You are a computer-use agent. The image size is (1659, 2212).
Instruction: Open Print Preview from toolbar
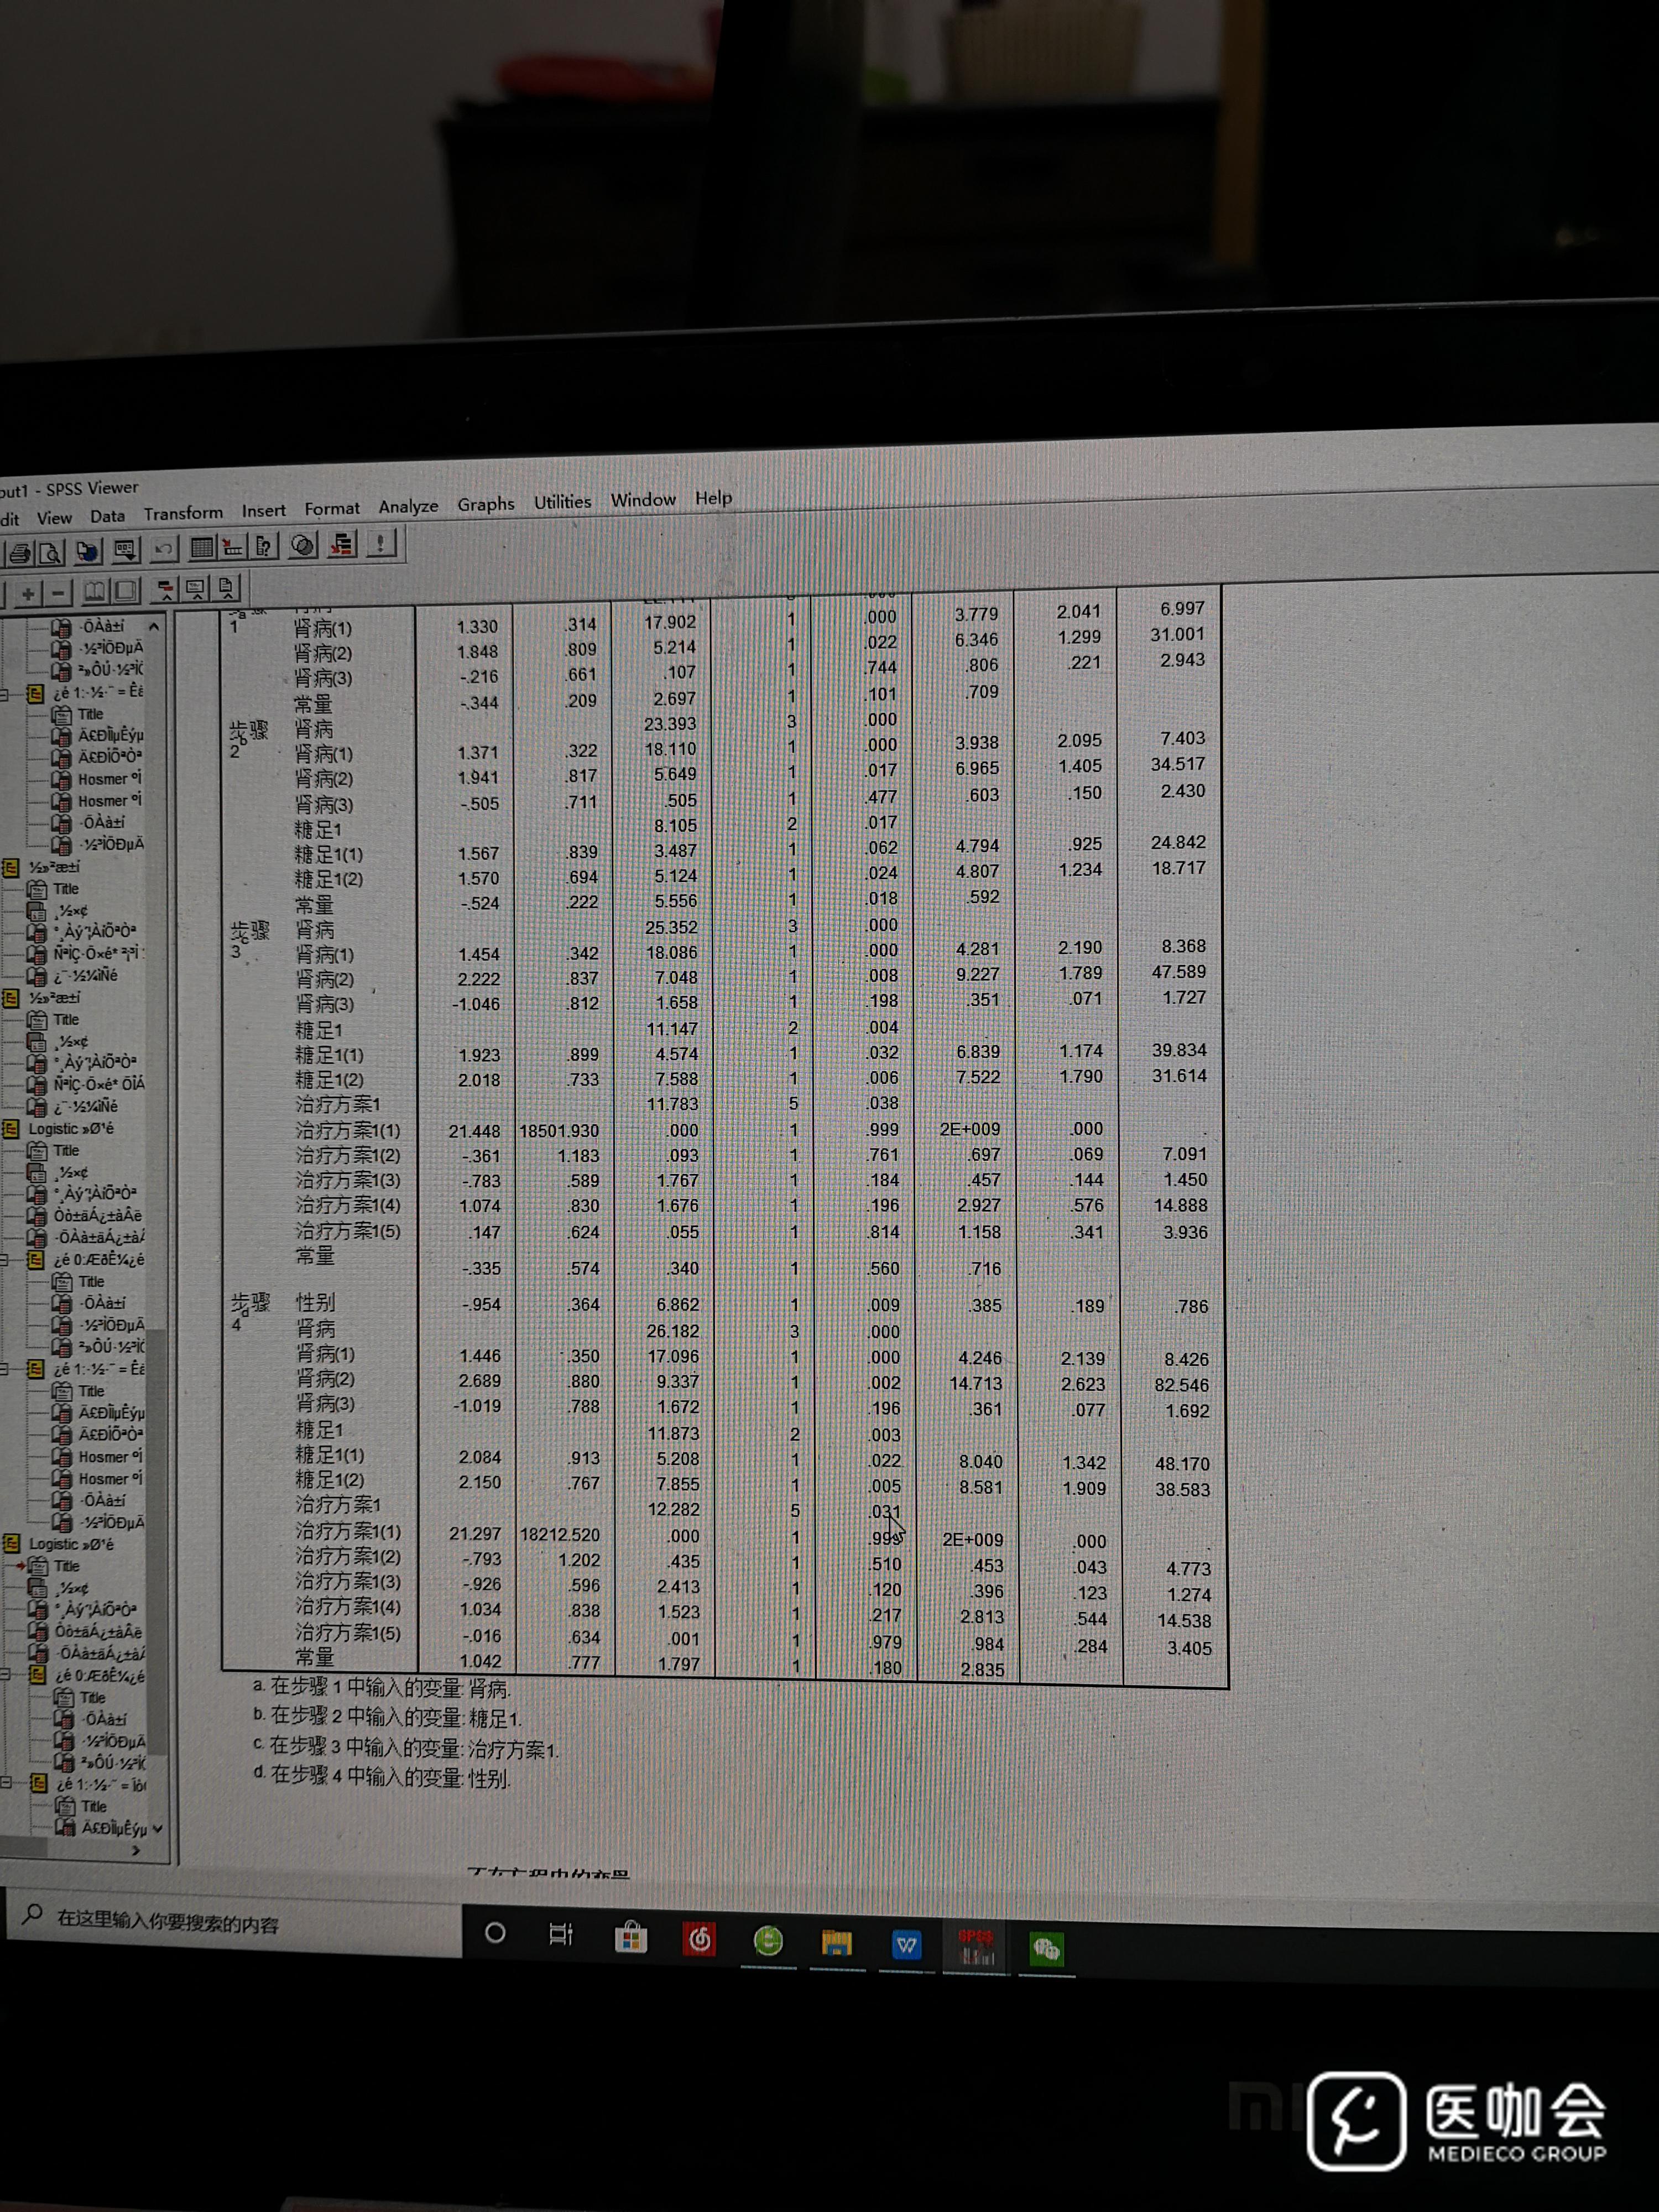pyautogui.click(x=51, y=551)
